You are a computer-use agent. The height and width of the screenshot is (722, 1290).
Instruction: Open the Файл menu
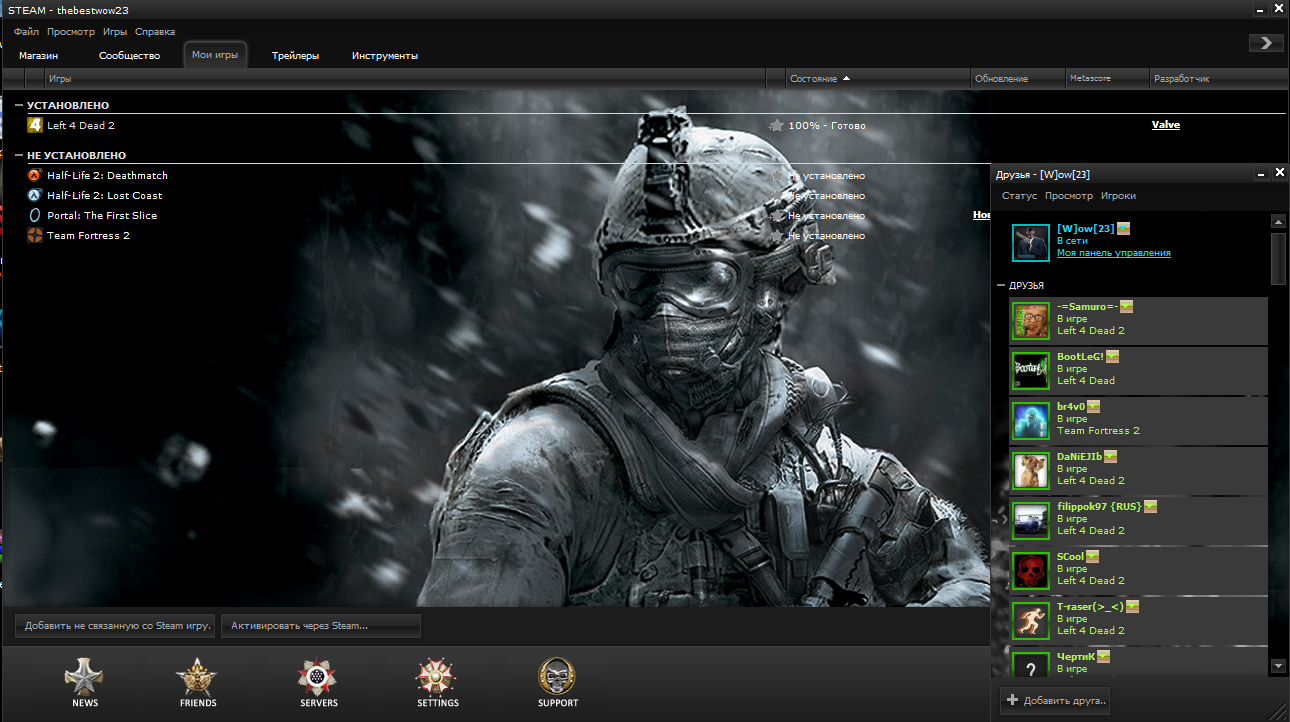point(26,32)
